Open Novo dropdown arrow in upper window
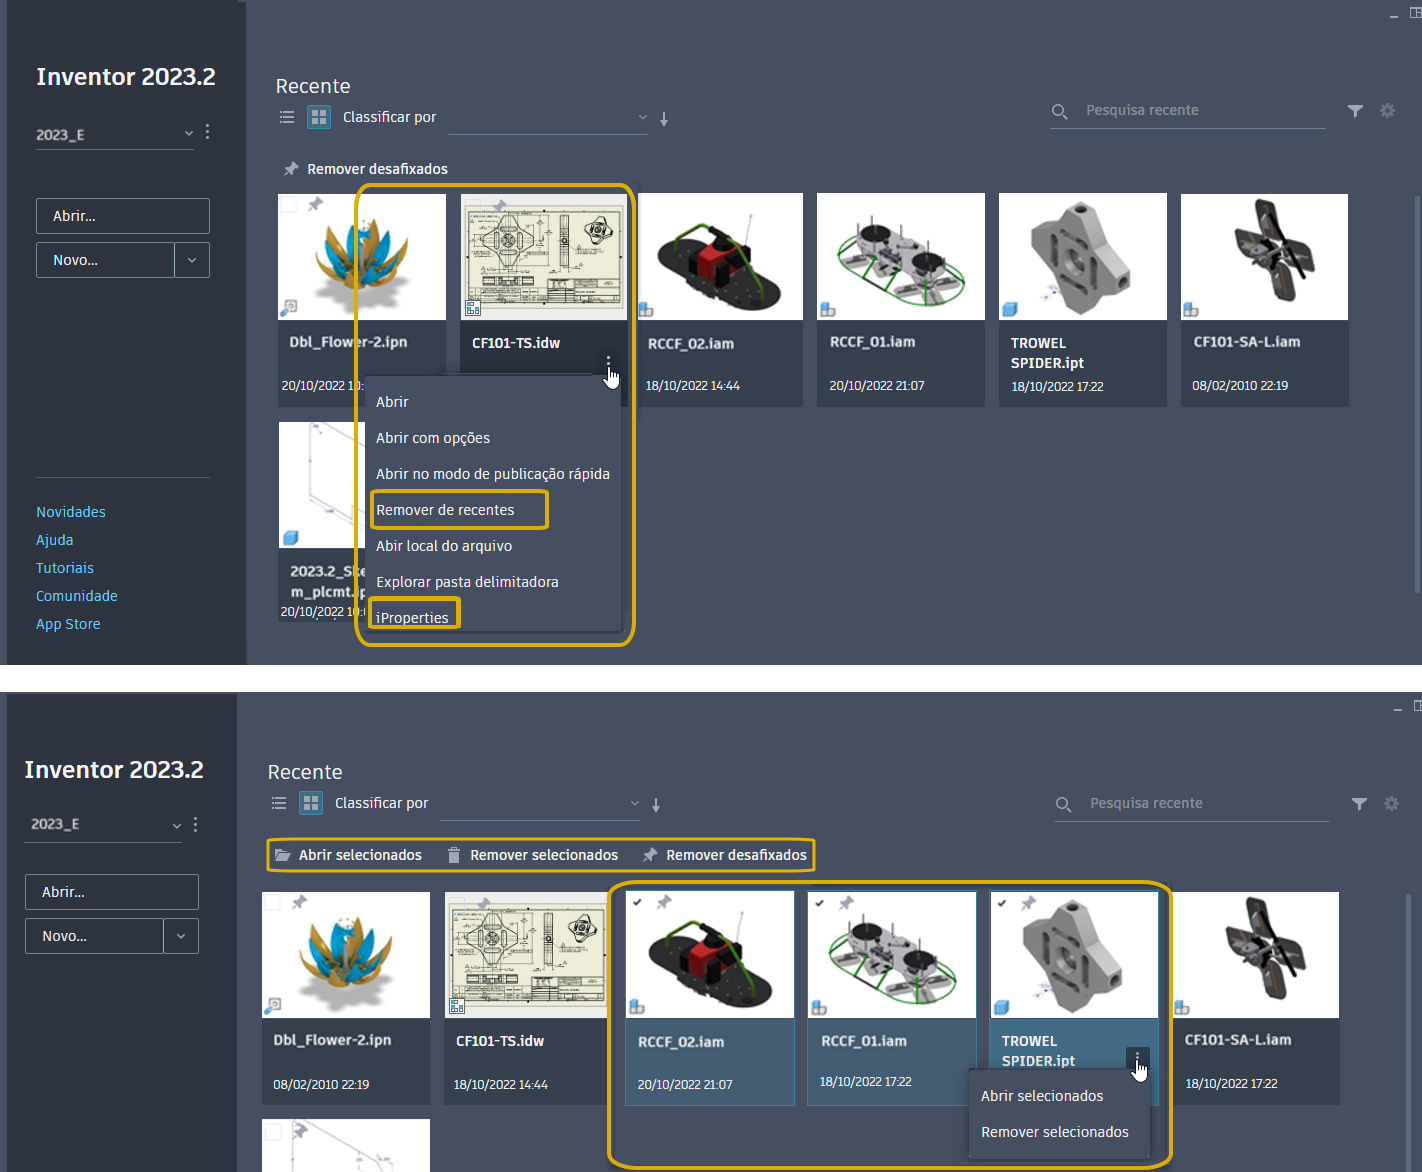1422x1172 pixels. pyautogui.click(x=192, y=260)
